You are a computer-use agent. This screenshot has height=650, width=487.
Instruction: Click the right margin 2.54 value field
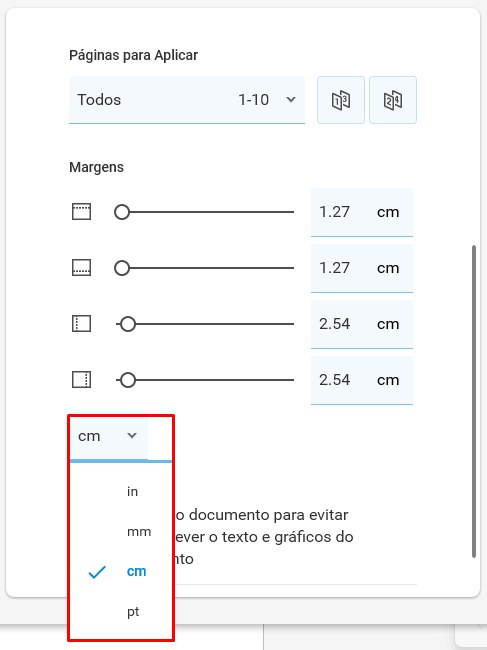pyautogui.click(x=362, y=380)
